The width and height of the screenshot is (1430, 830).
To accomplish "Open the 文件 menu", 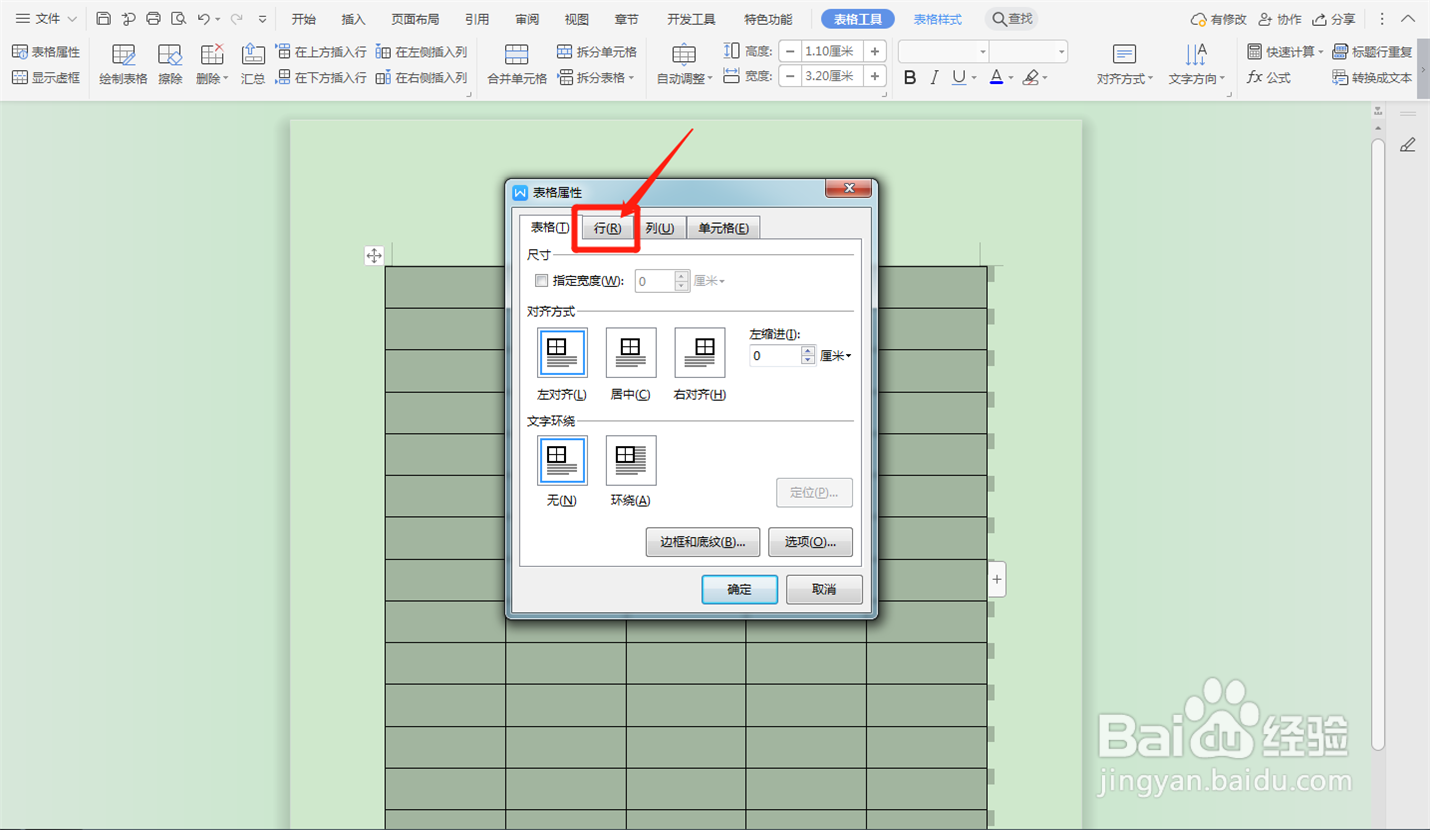I will coord(46,19).
